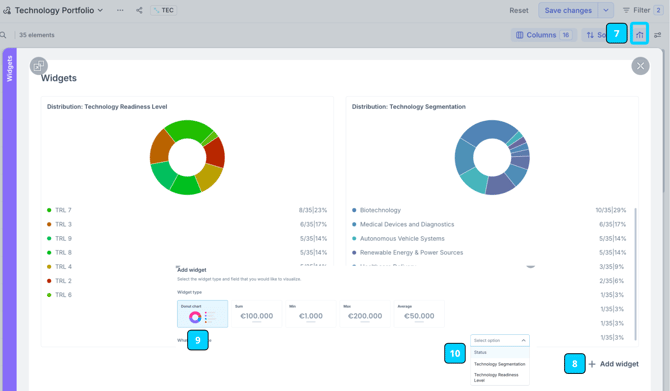The width and height of the screenshot is (670, 391).
Task: Click the TRL 7 legend color dot
Action: 49,210
